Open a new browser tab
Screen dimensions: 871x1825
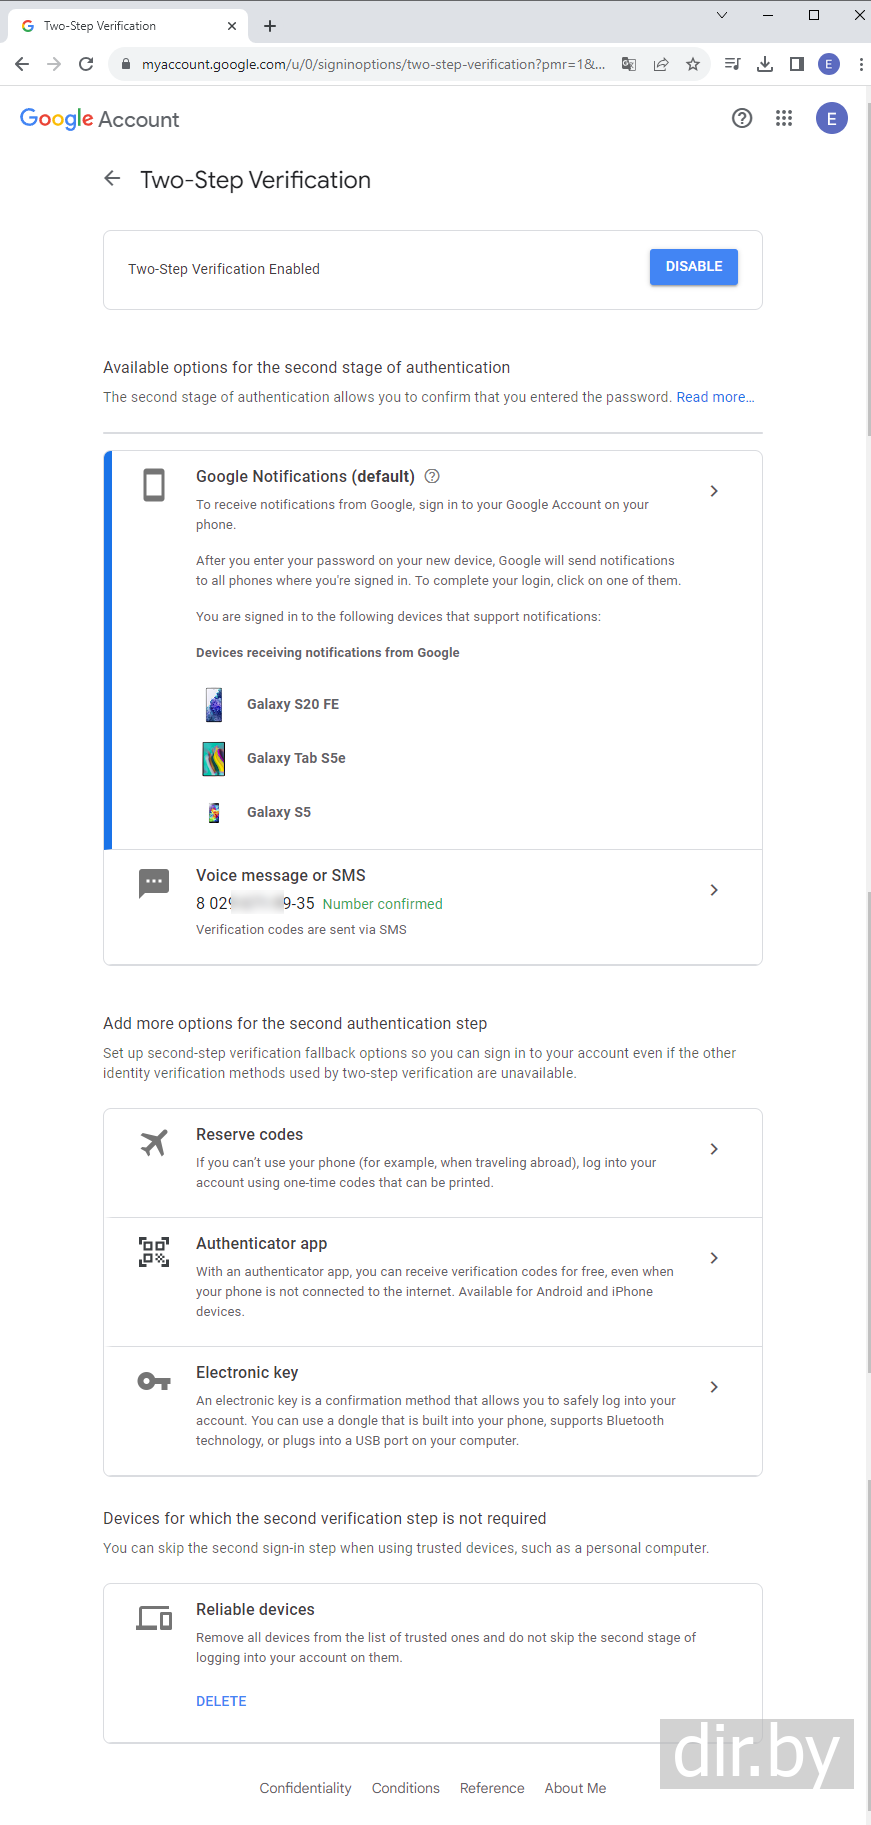point(270,26)
